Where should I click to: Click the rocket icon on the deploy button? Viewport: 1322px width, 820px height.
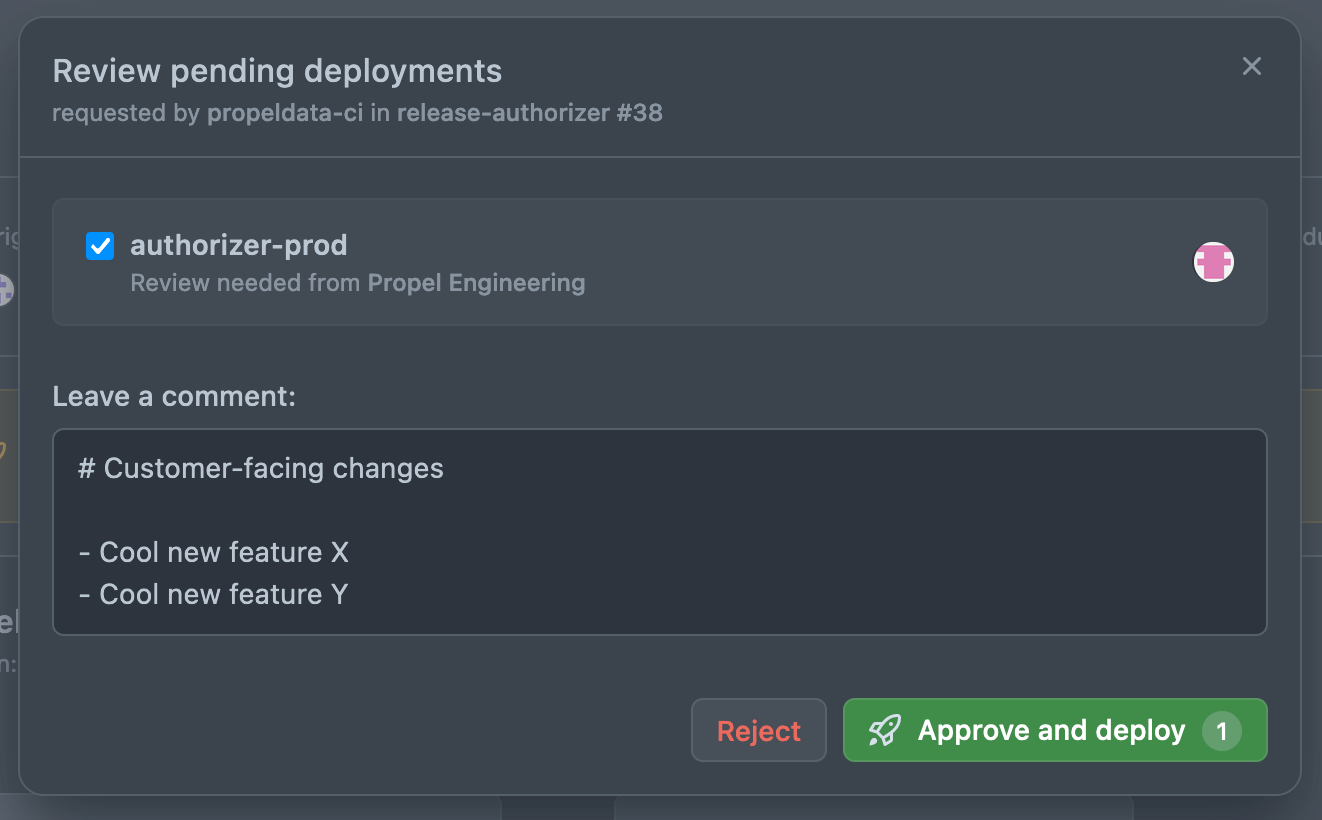pyautogui.click(x=884, y=731)
